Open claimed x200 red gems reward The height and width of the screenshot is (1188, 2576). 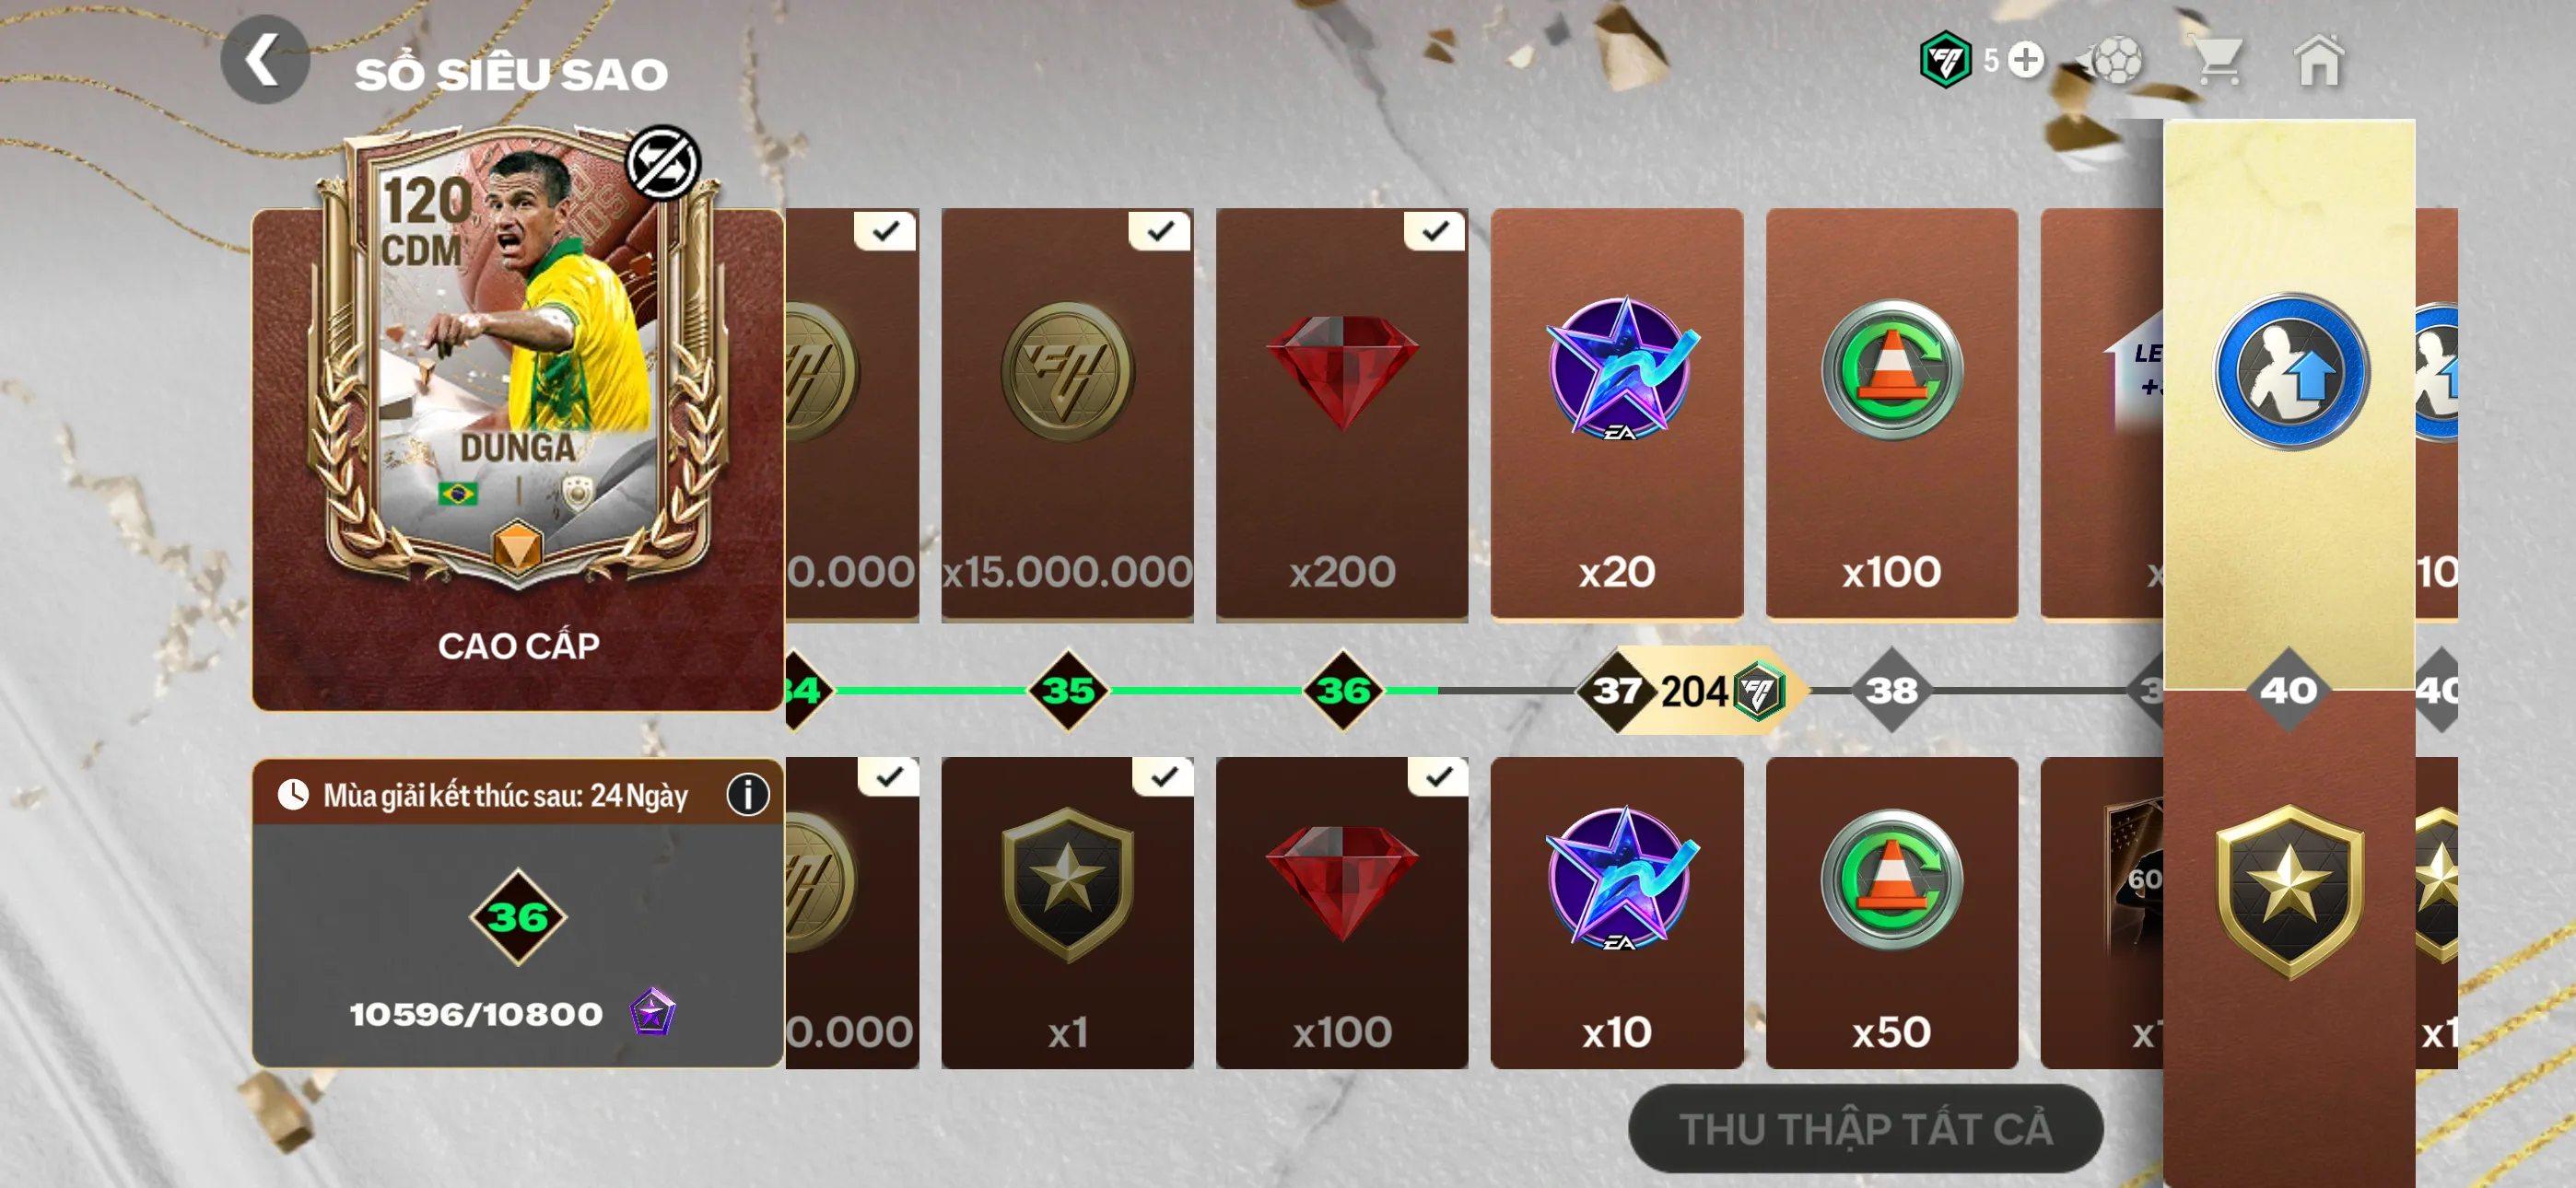tap(1341, 414)
